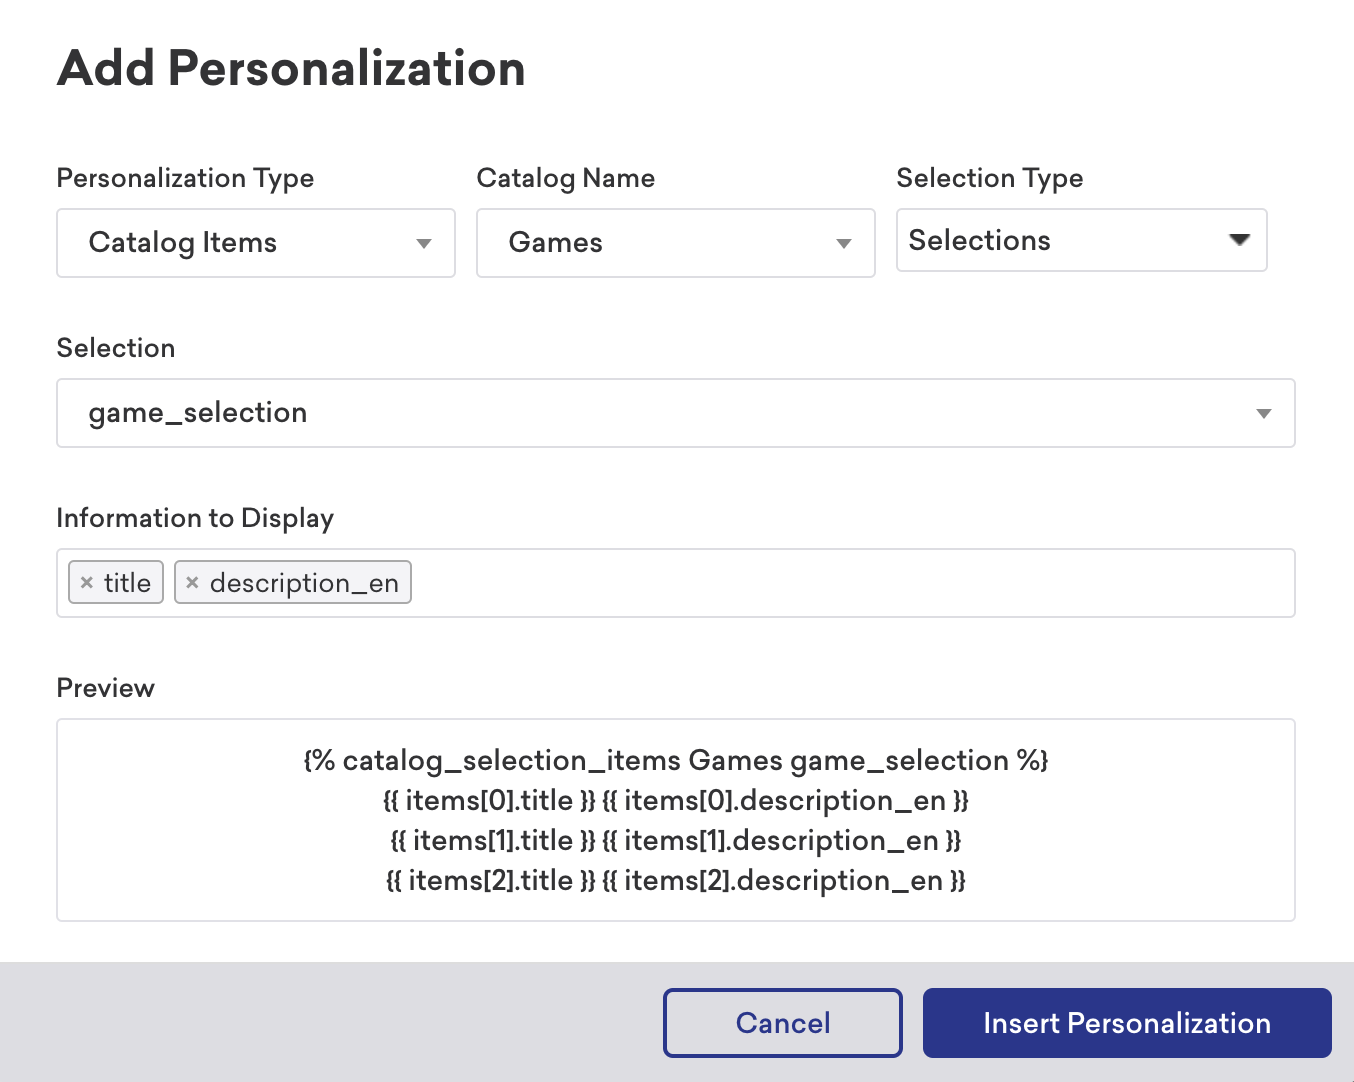Click the Personalization Type label

[185, 178]
